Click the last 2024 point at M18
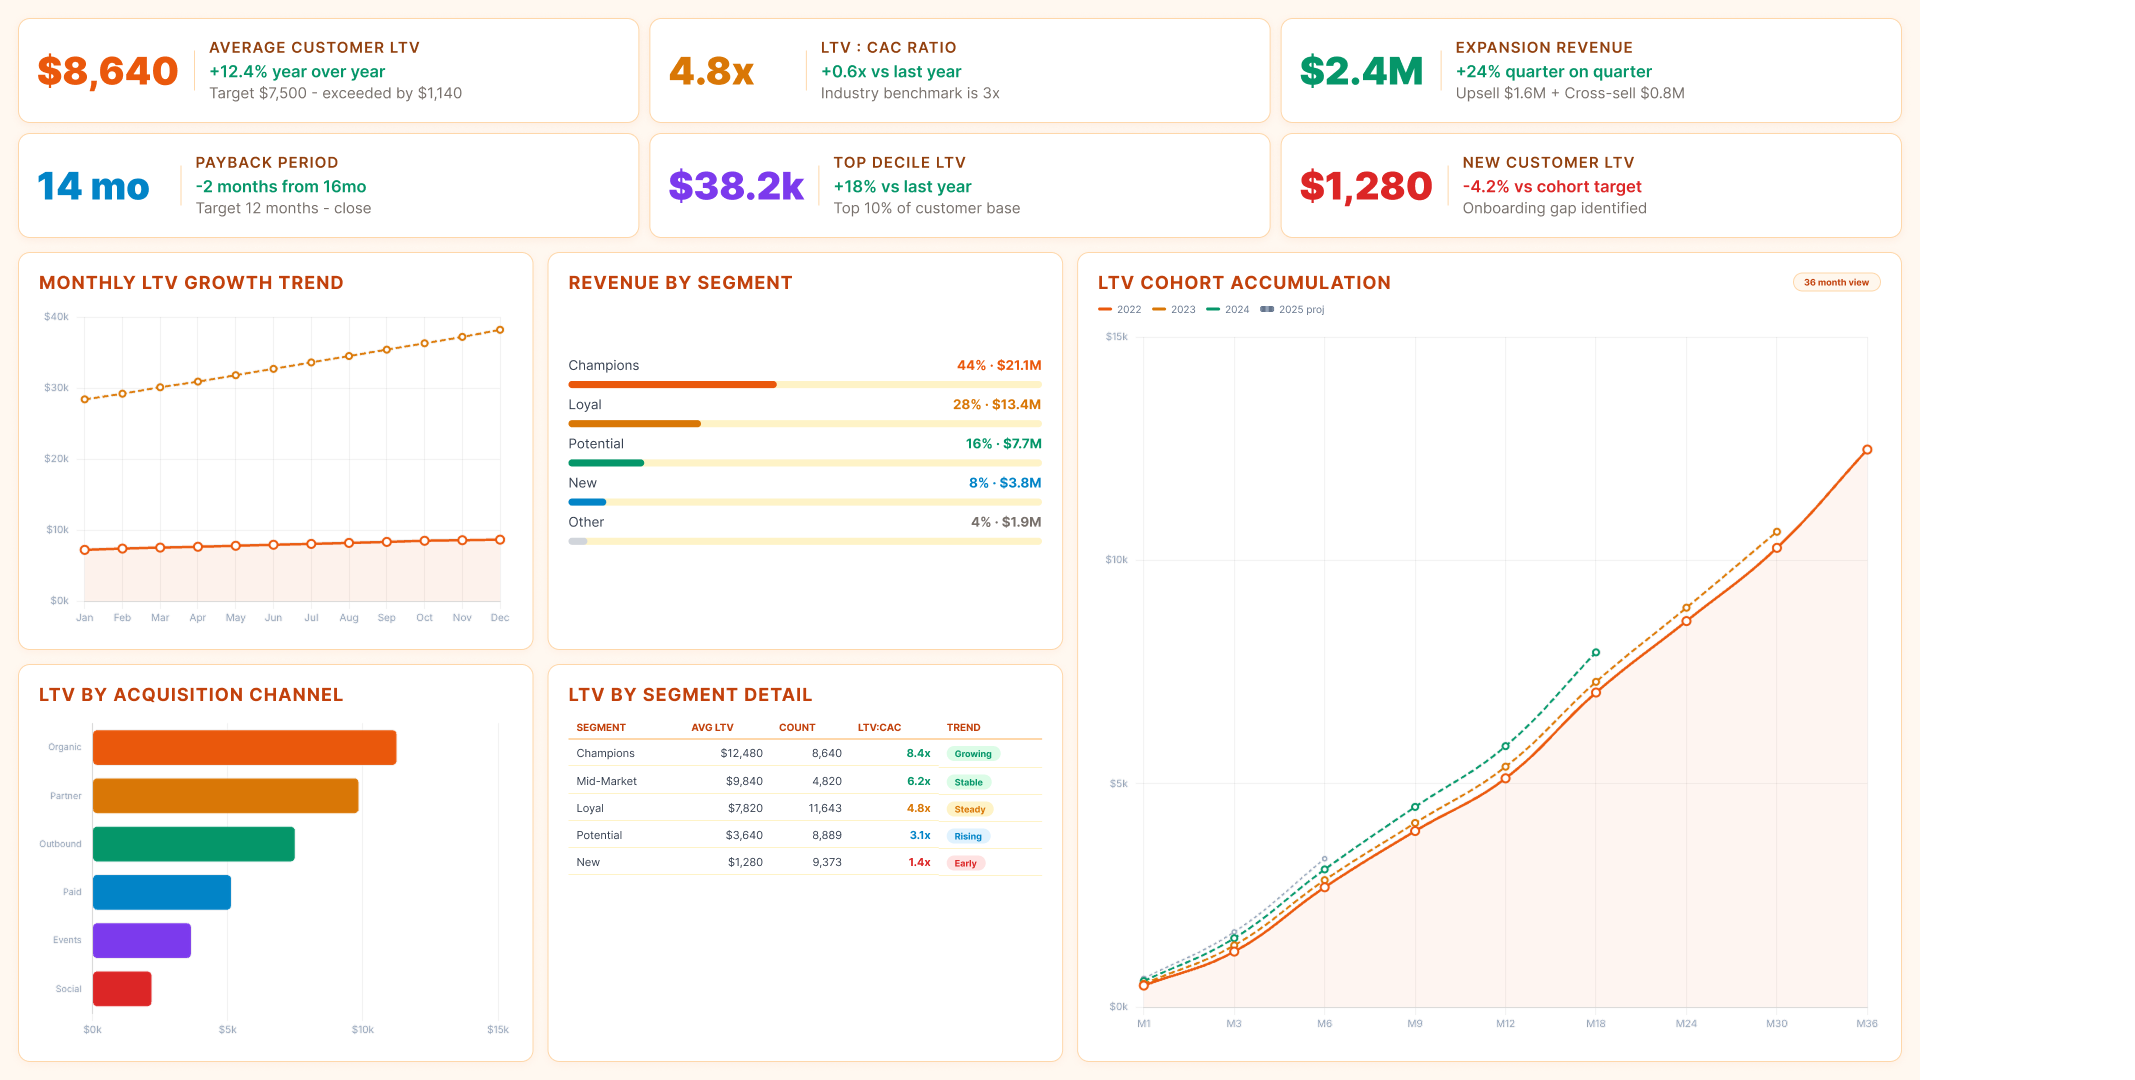 coord(1596,653)
